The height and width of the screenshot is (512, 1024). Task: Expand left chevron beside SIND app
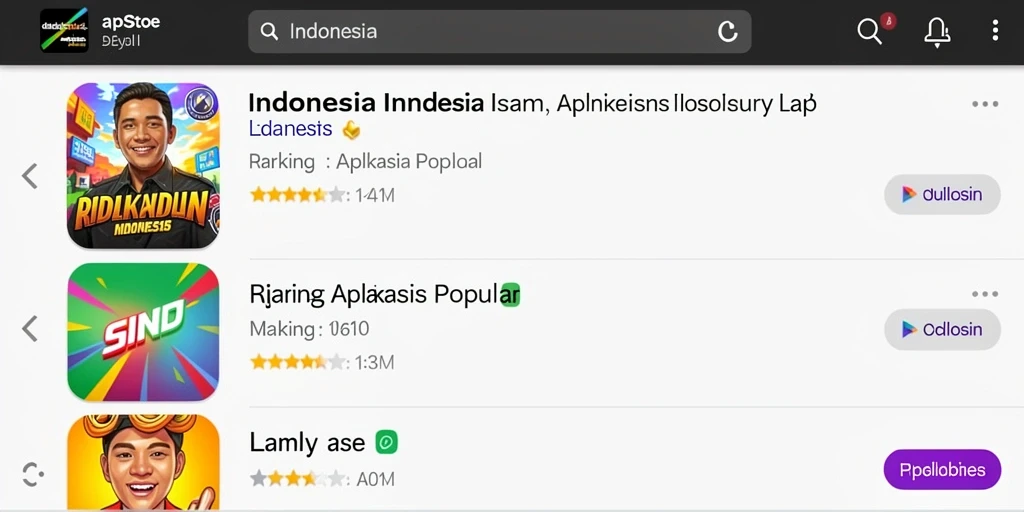(x=29, y=328)
